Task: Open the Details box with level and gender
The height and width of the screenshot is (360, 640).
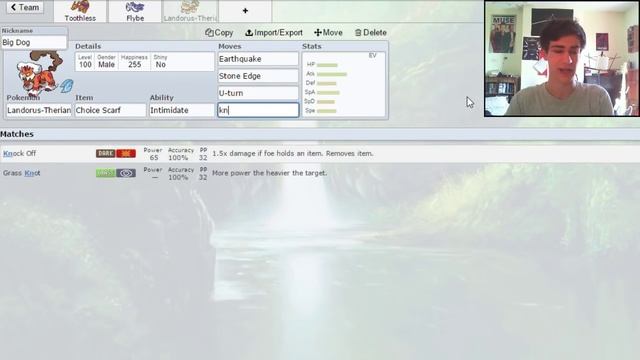Action: tap(144, 62)
